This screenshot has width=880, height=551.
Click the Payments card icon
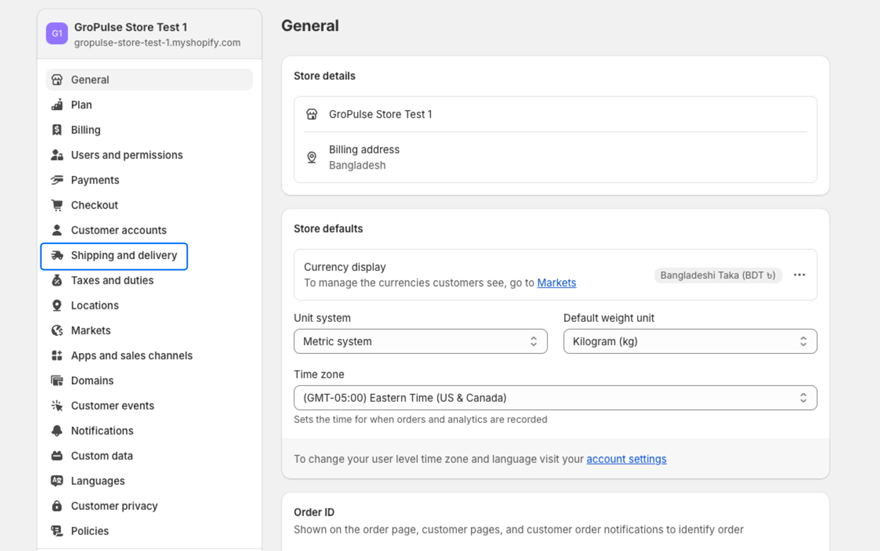click(57, 180)
